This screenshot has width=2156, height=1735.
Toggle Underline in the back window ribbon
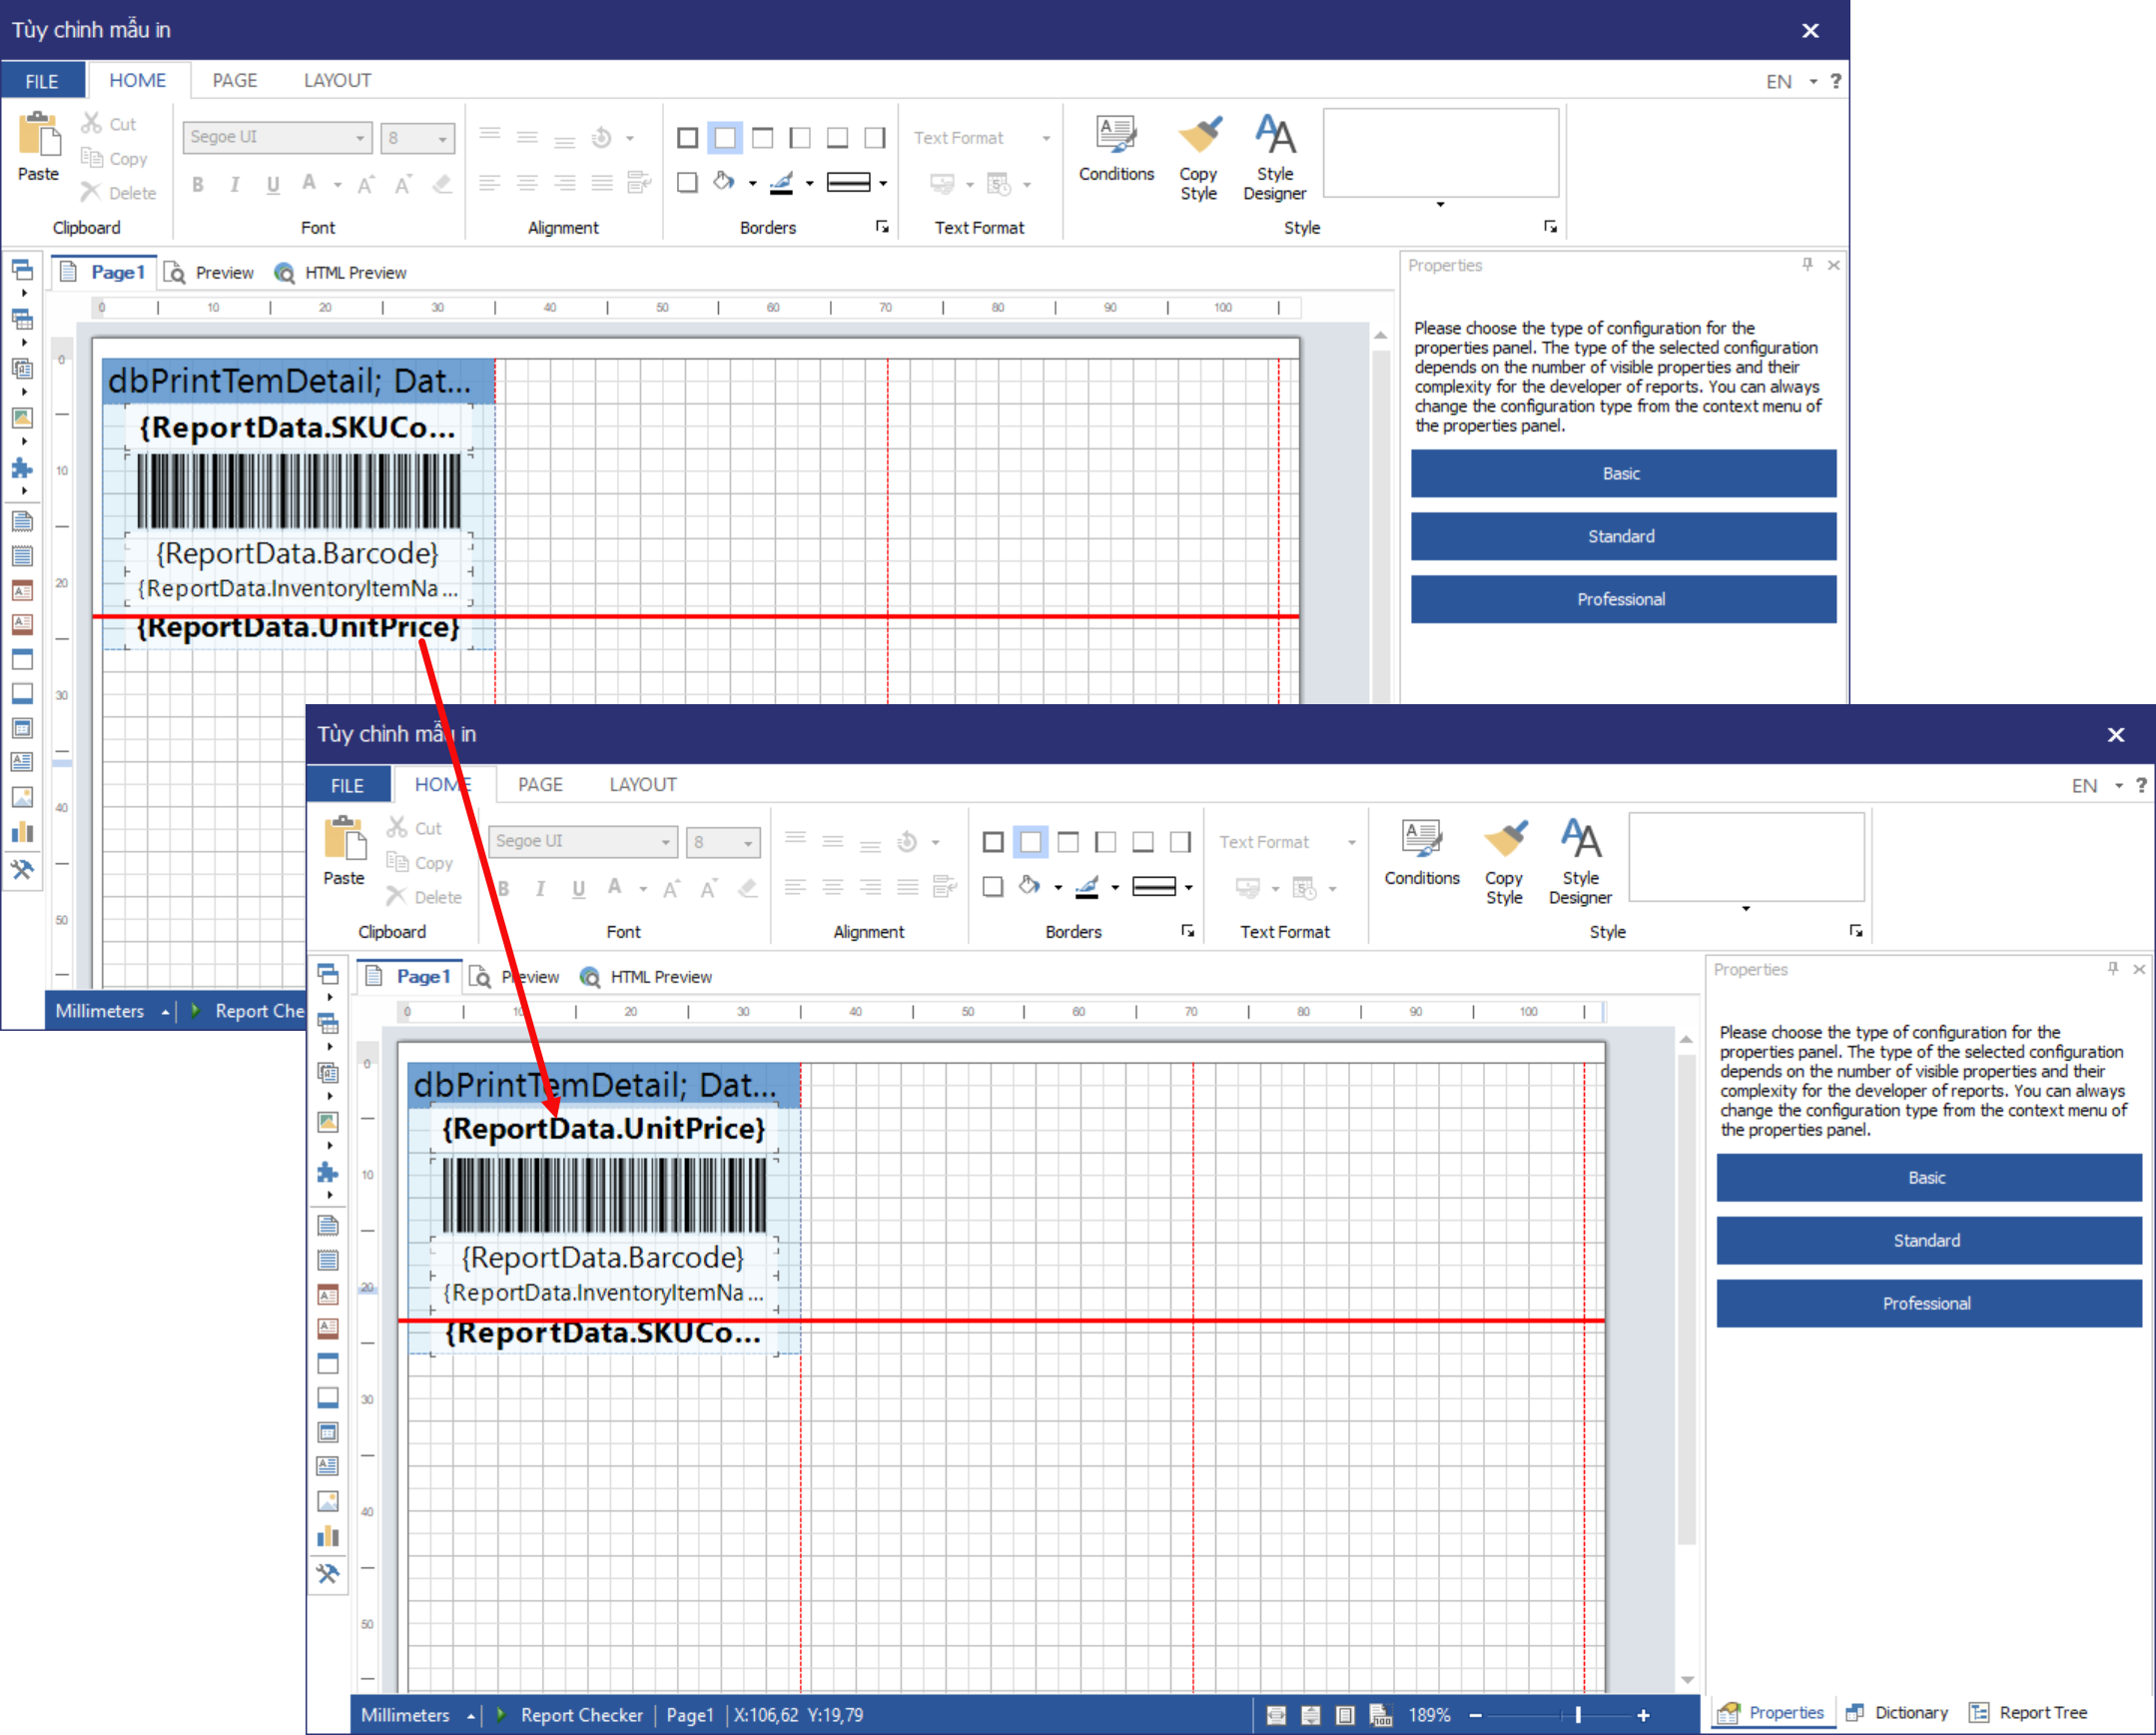point(273,184)
